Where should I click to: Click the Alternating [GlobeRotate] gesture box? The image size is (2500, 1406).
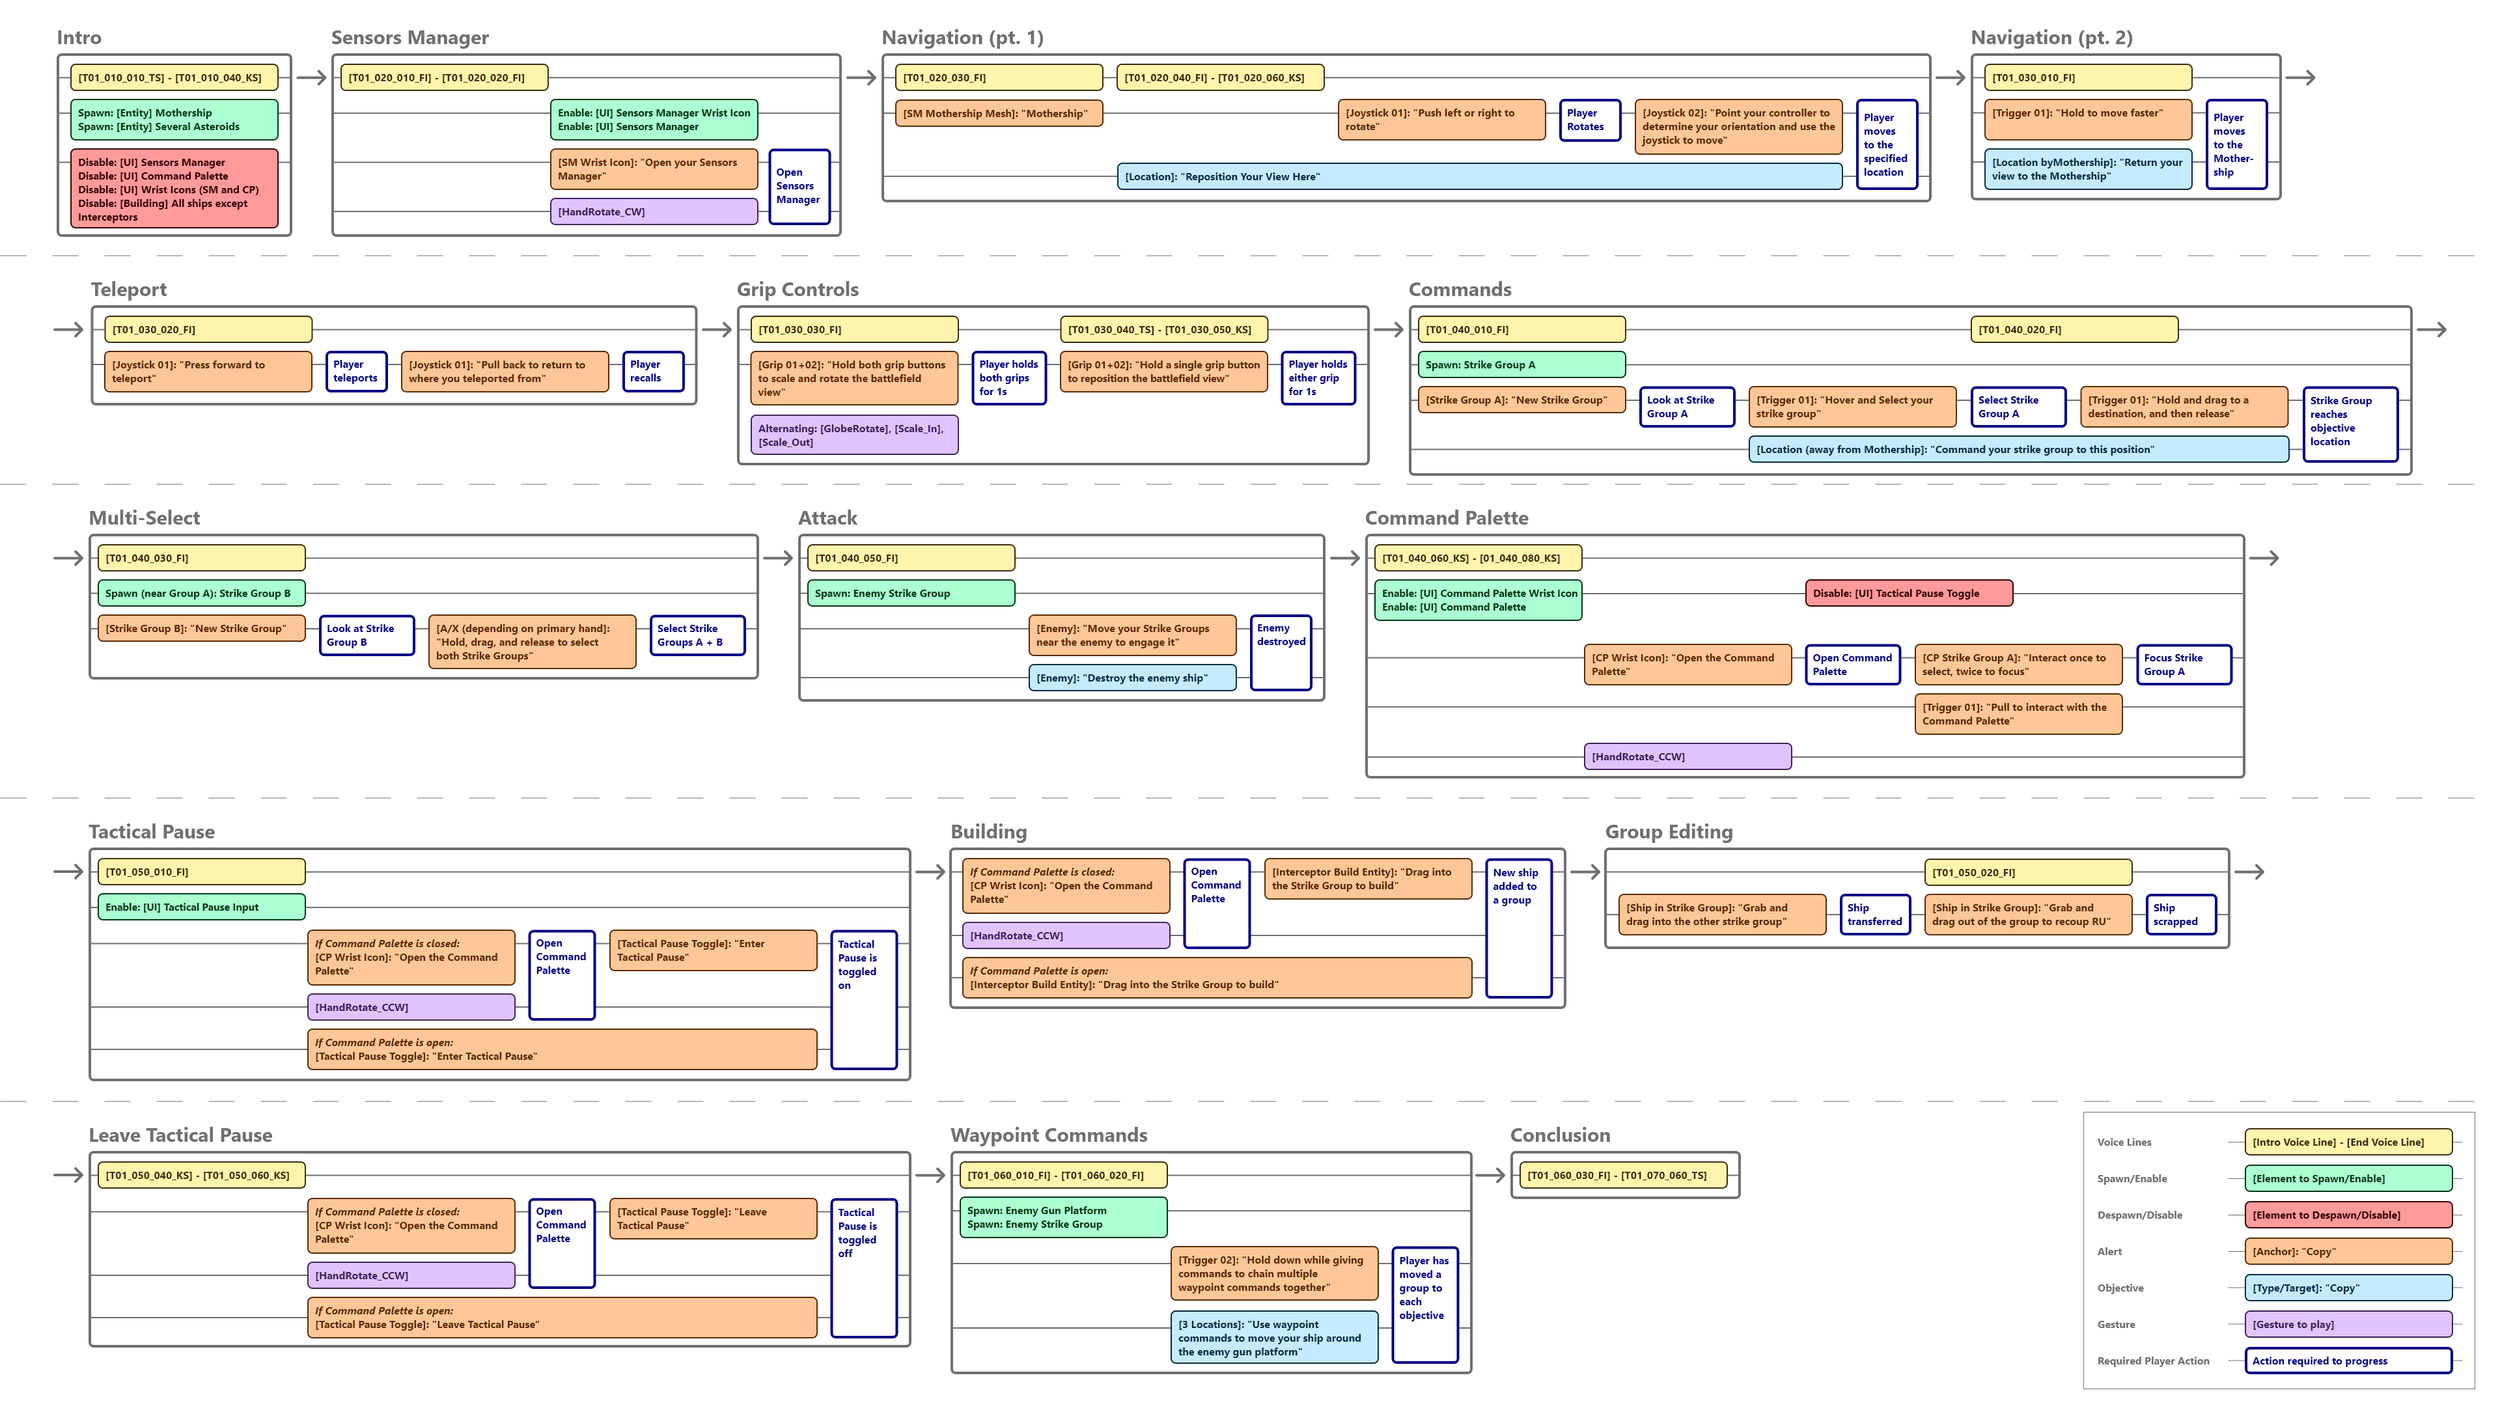(854, 435)
